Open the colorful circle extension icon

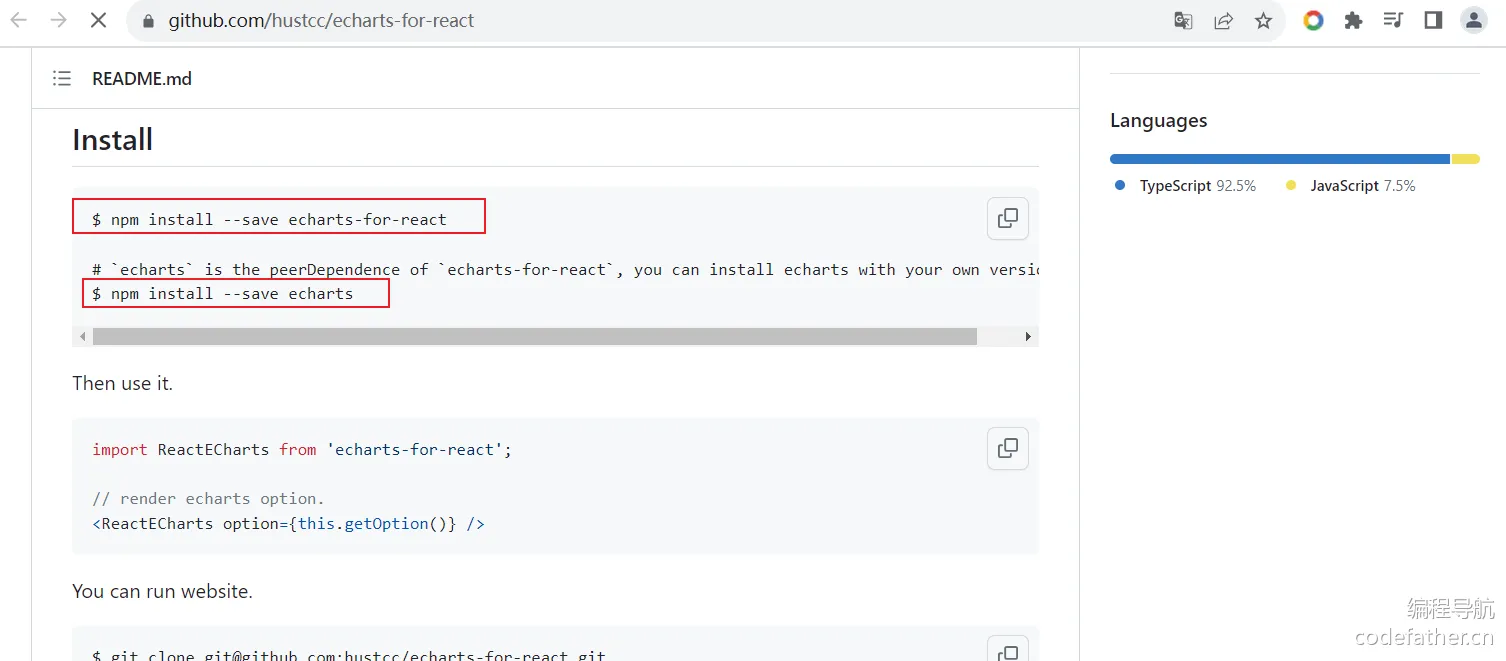(x=1313, y=20)
